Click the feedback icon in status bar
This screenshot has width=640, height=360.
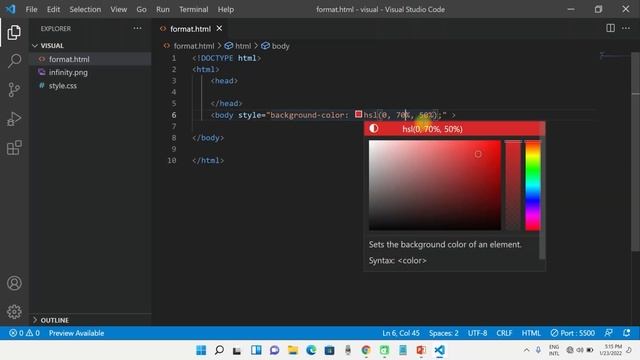pos(608,333)
